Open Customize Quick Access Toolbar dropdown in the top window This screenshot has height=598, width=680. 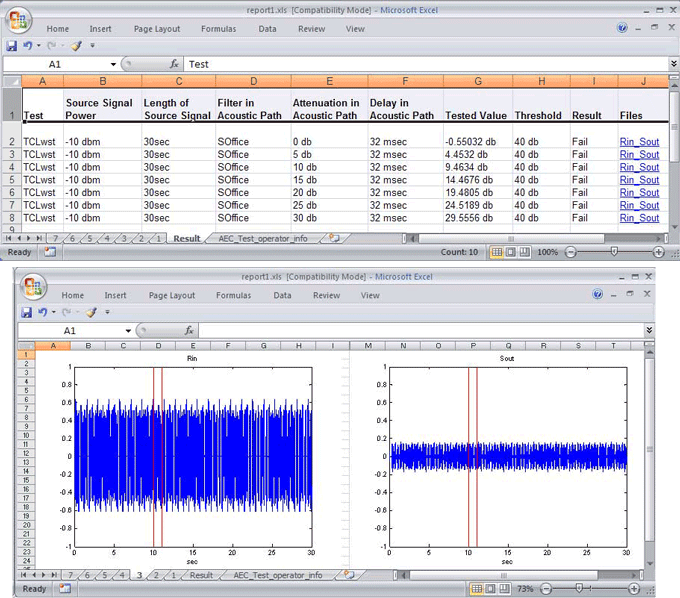pos(92,46)
